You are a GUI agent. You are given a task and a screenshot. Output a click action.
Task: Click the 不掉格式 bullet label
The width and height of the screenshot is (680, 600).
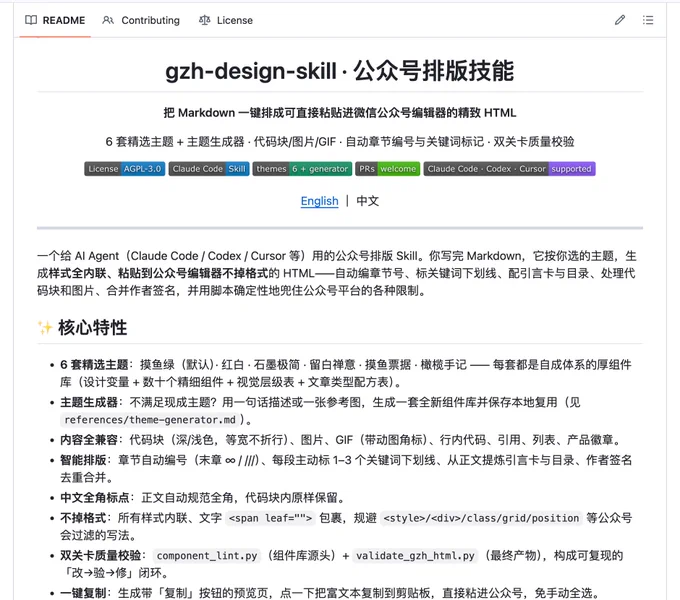pos(83,518)
